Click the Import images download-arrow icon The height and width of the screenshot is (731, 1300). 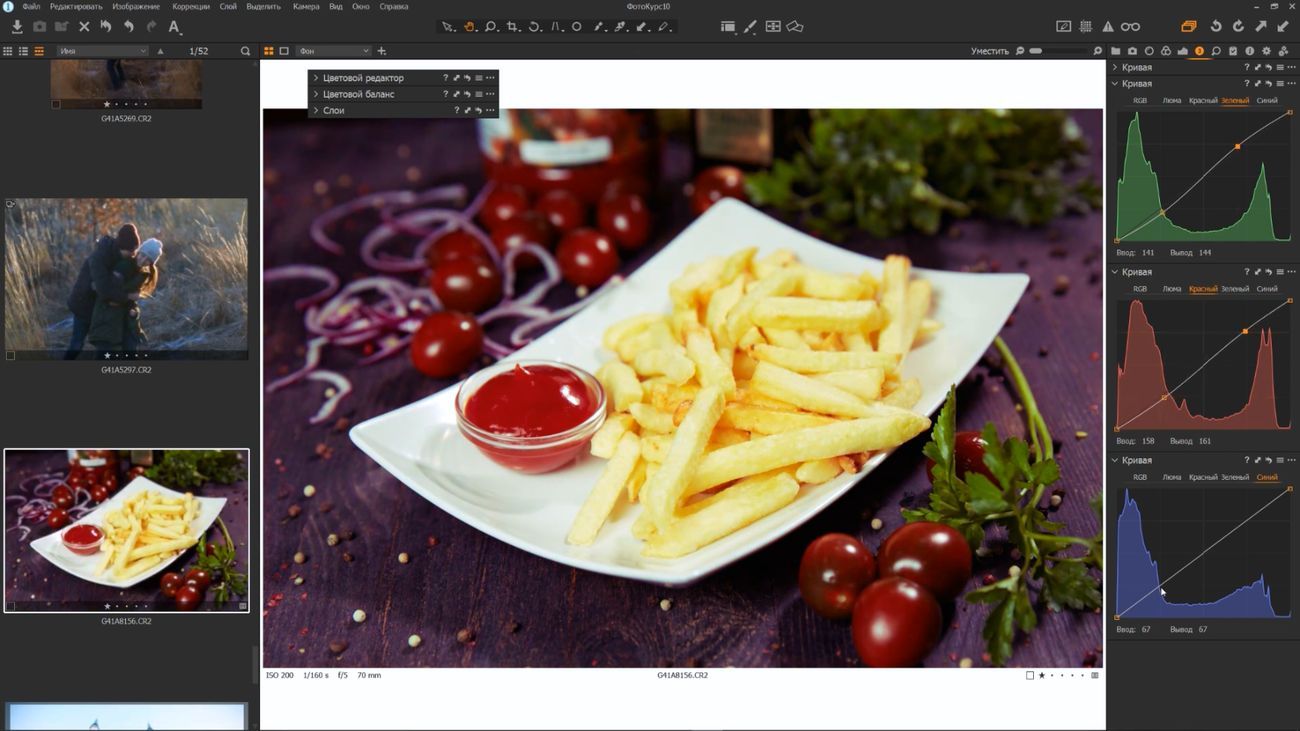(x=17, y=27)
